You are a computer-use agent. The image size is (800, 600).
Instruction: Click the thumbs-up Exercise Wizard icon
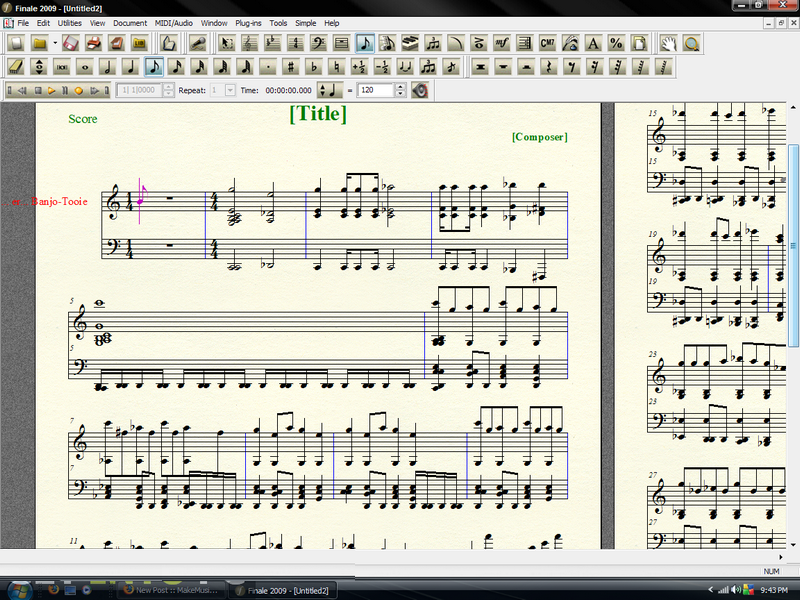tap(168, 43)
